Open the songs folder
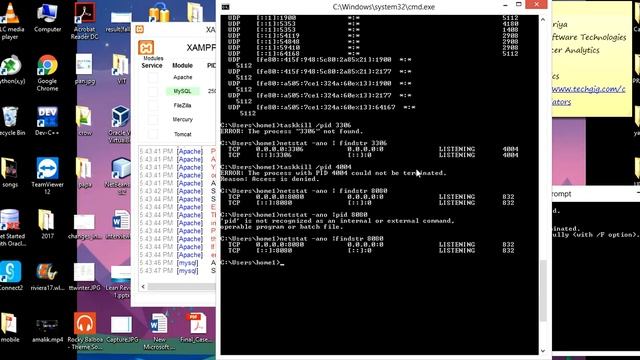This screenshot has height=360, width=640. (x=10, y=173)
